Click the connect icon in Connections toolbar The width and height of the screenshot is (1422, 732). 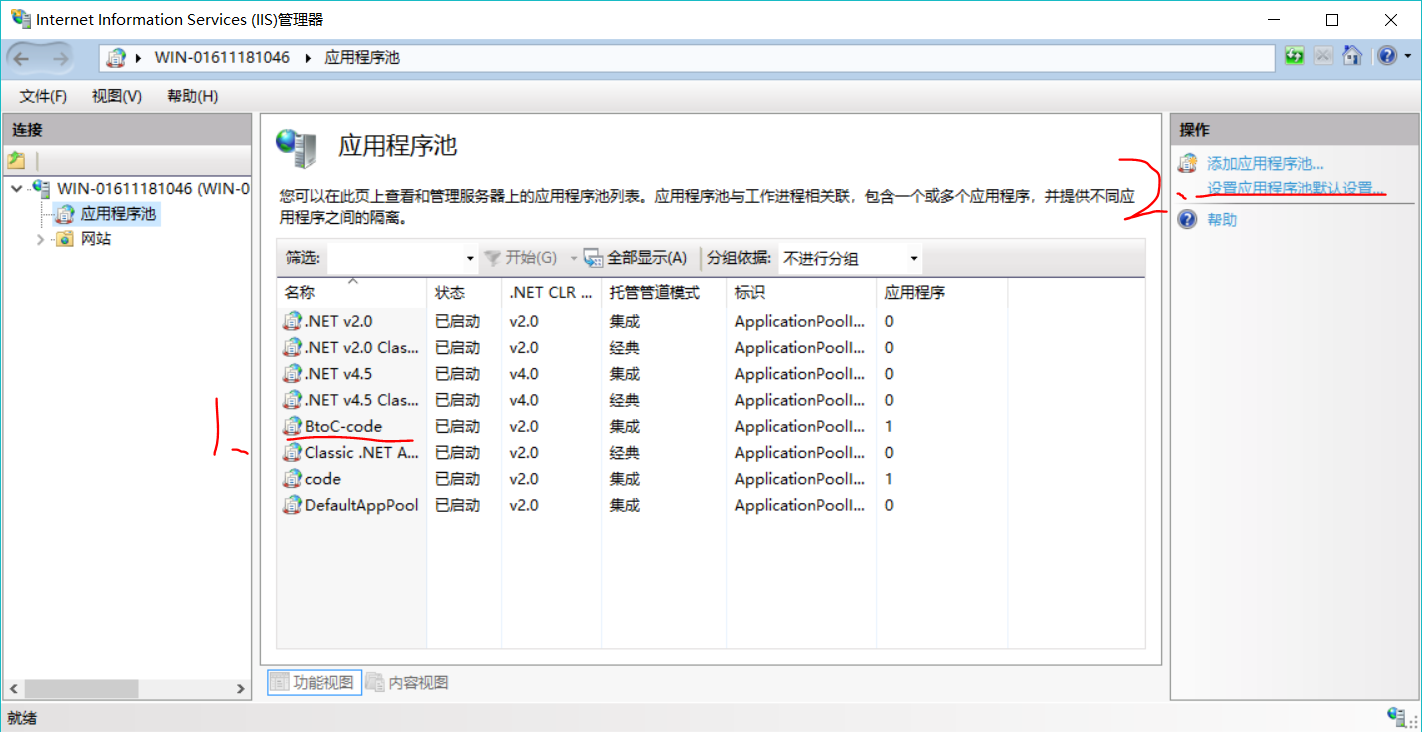(x=16, y=160)
